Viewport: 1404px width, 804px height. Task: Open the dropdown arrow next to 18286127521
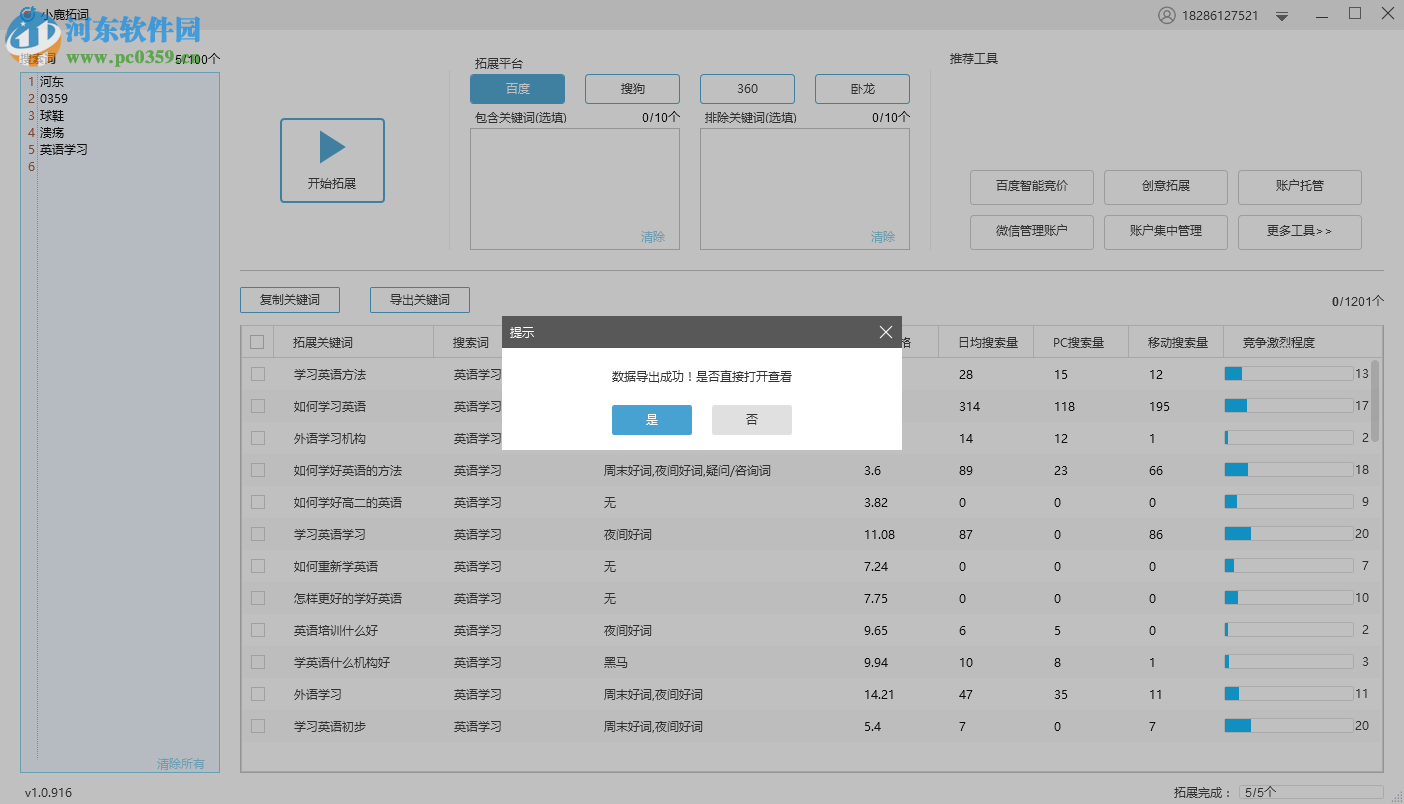click(x=1281, y=15)
